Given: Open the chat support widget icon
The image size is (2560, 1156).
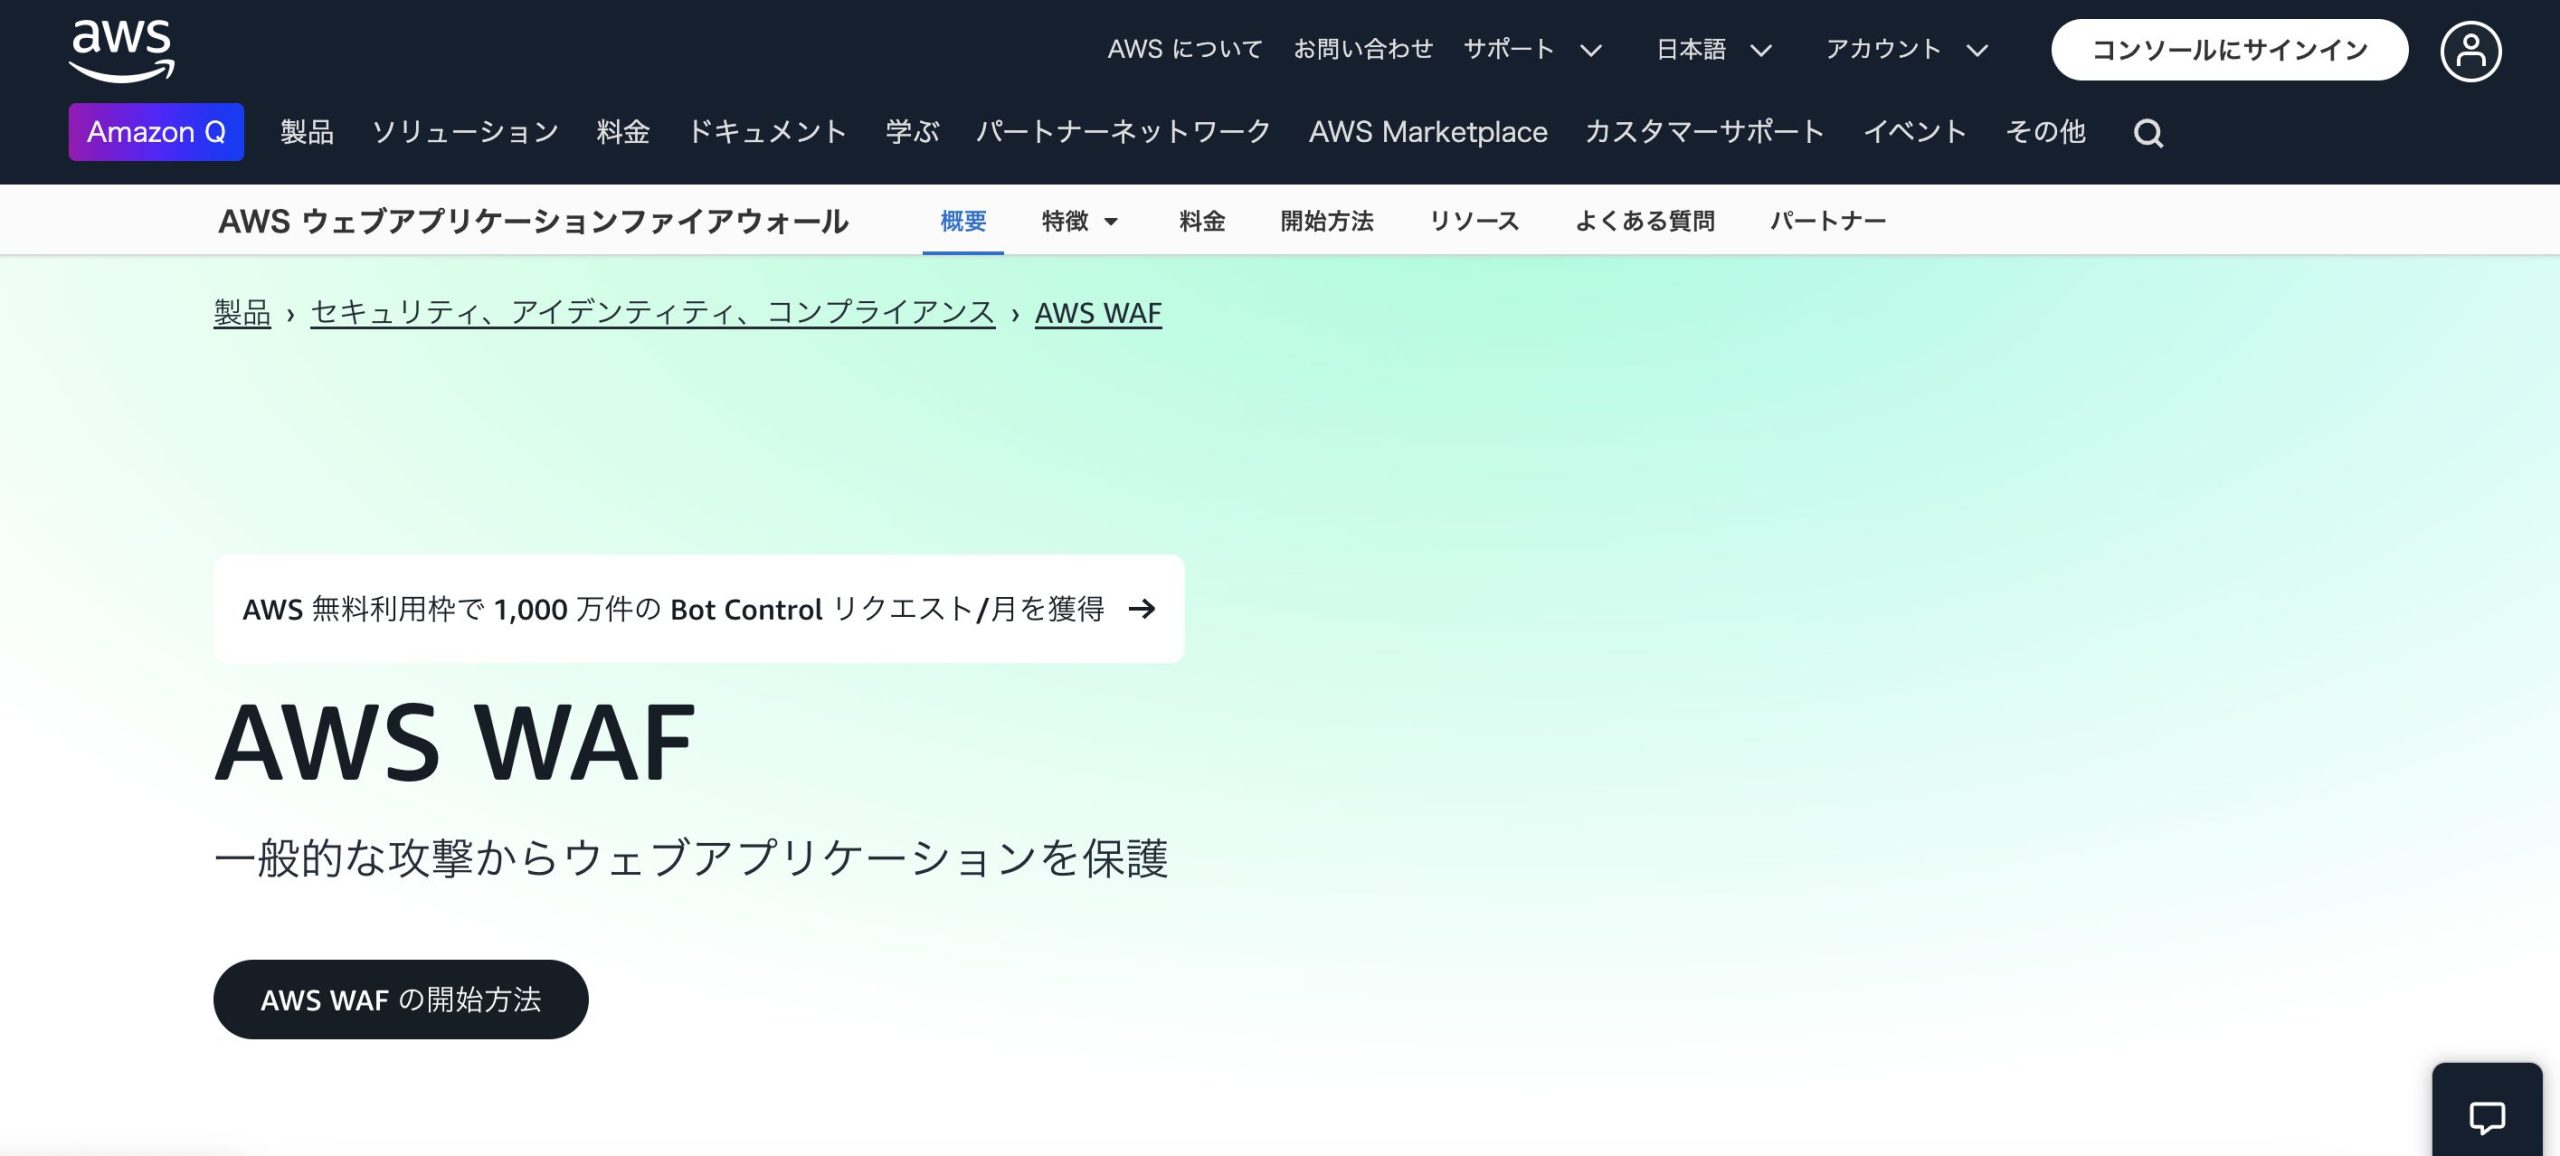Looking at the screenshot, I should pos(2487,1116).
